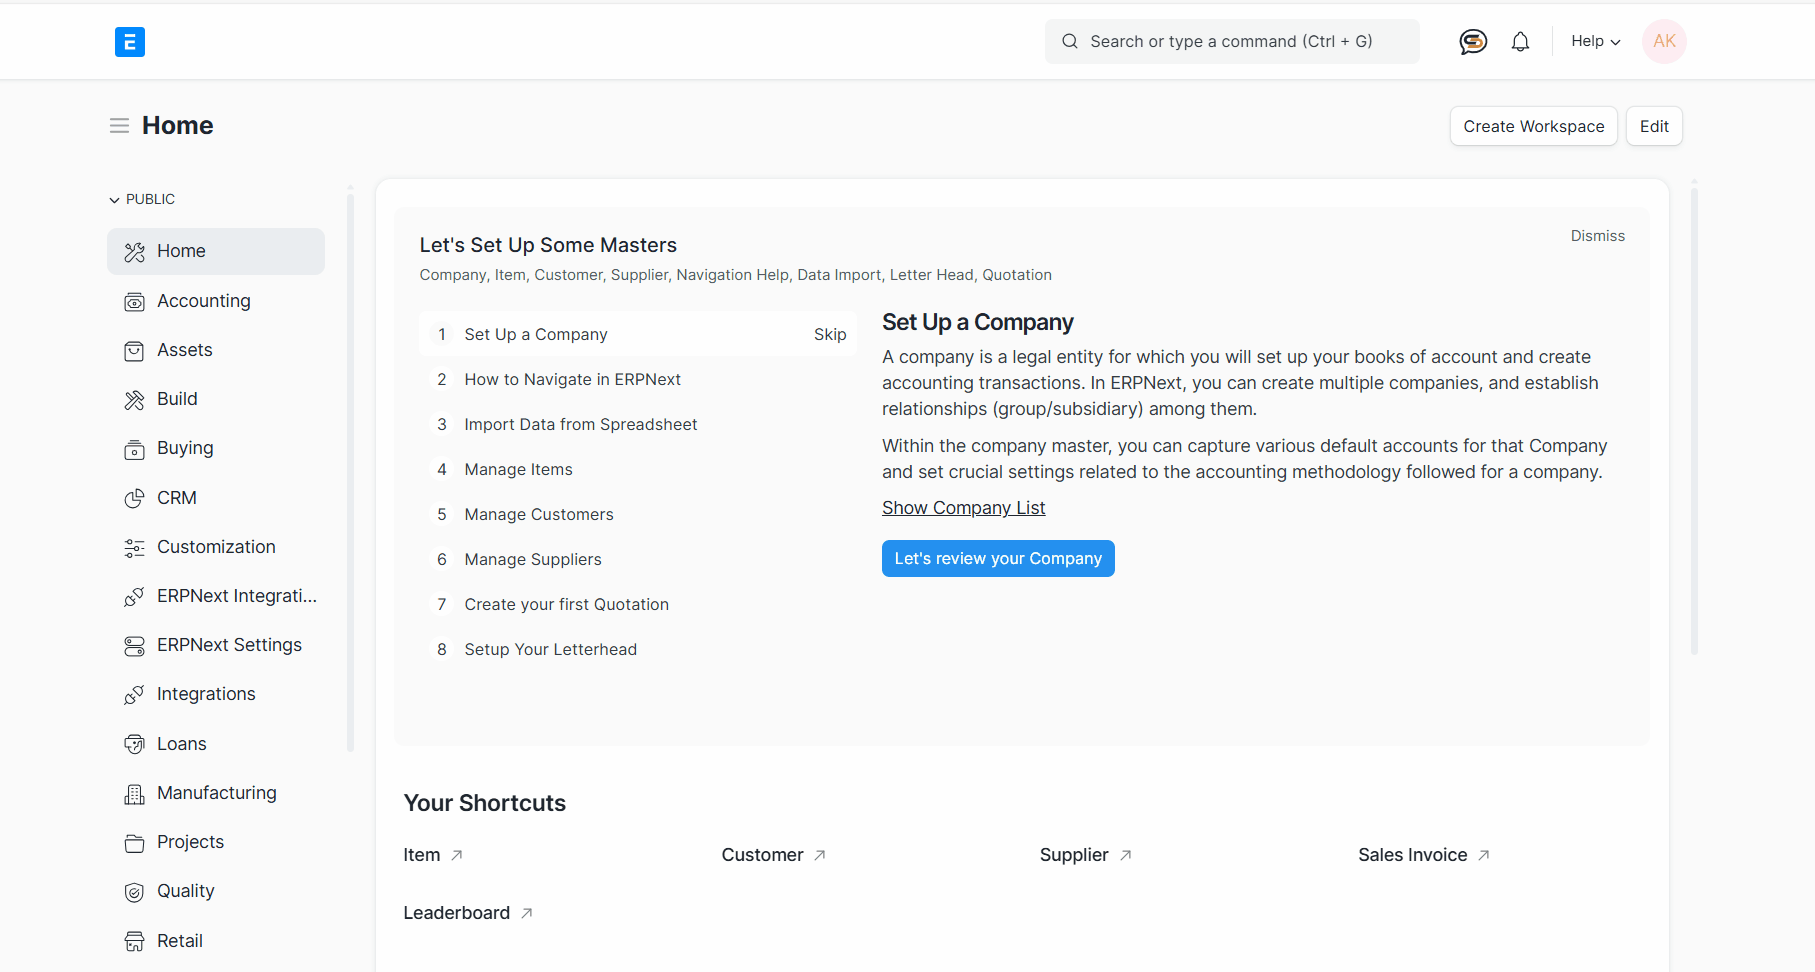Select Set Up a Company step
This screenshot has height=972, width=1815.
(x=536, y=335)
